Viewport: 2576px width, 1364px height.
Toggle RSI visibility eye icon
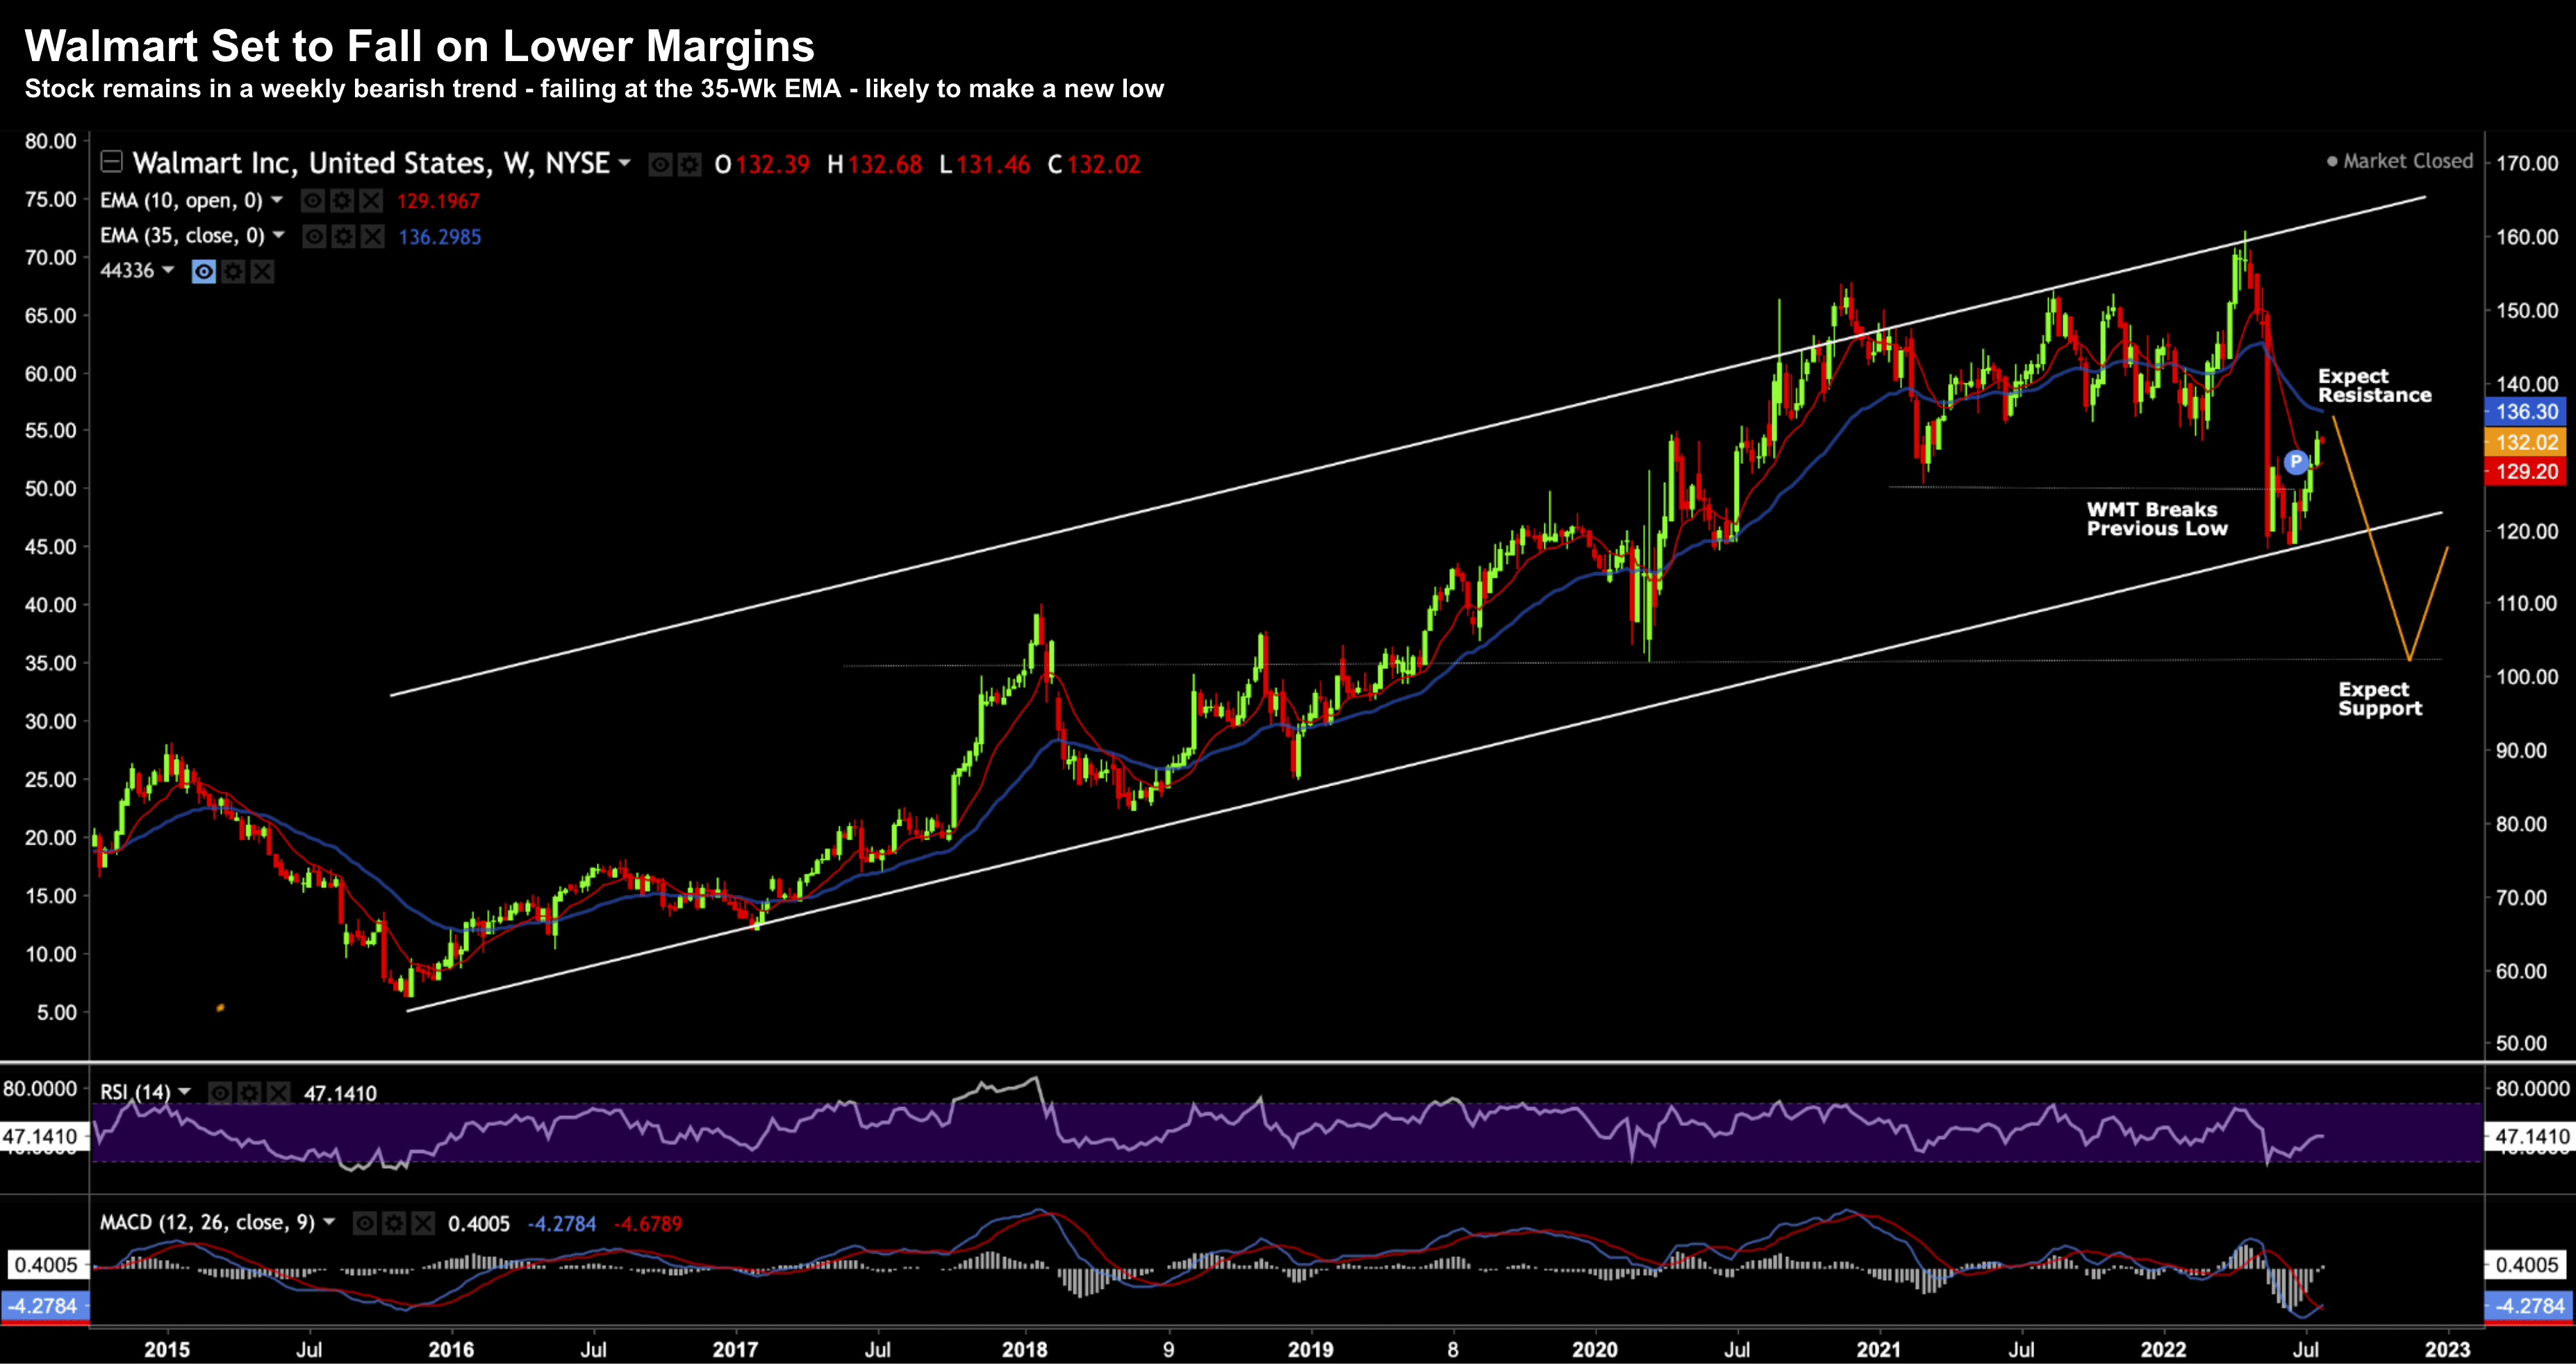221,1093
